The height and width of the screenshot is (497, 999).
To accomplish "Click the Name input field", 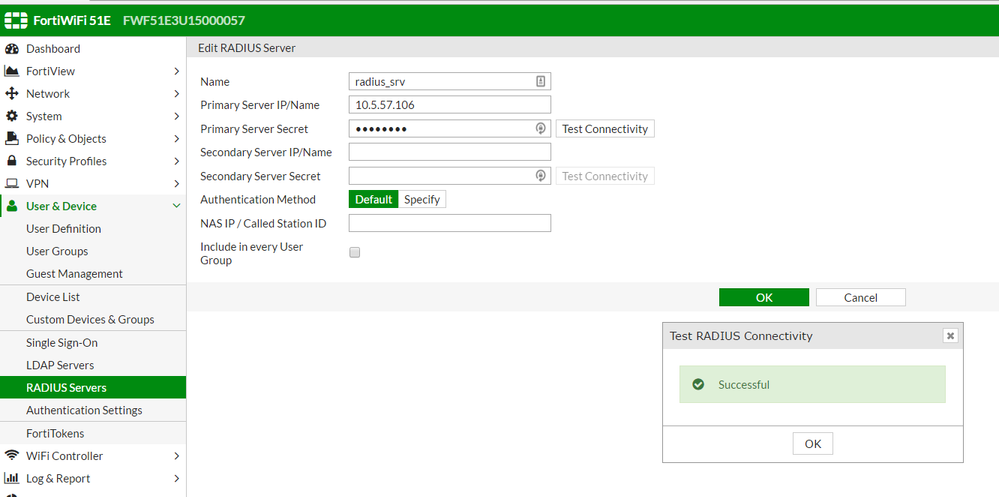I will (x=450, y=81).
